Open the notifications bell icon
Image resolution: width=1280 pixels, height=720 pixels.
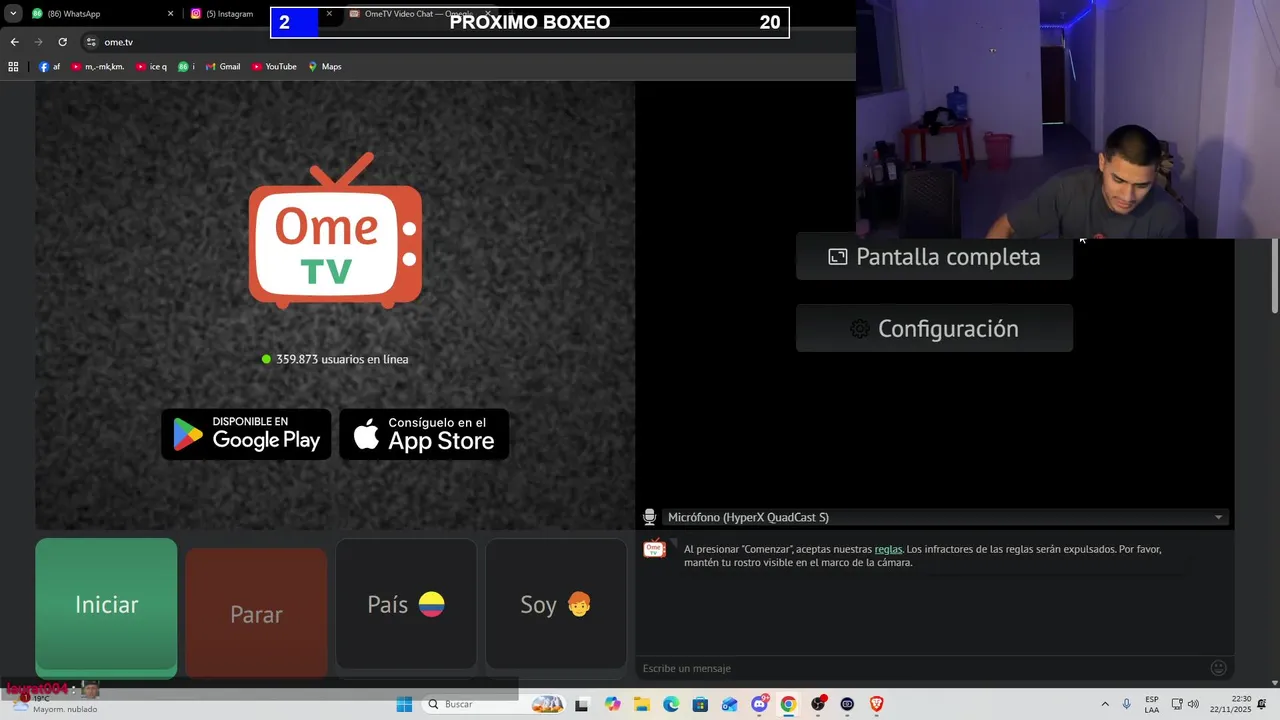coord(1262,704)
